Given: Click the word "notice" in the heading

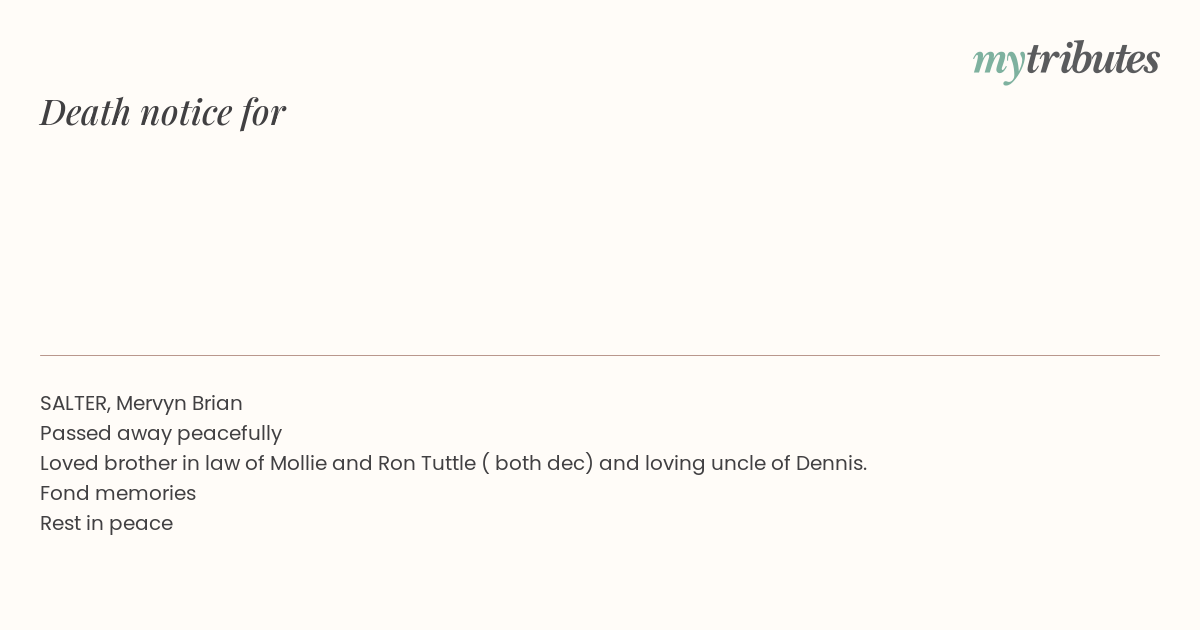Looking at the screenshot, I should 186,113.
